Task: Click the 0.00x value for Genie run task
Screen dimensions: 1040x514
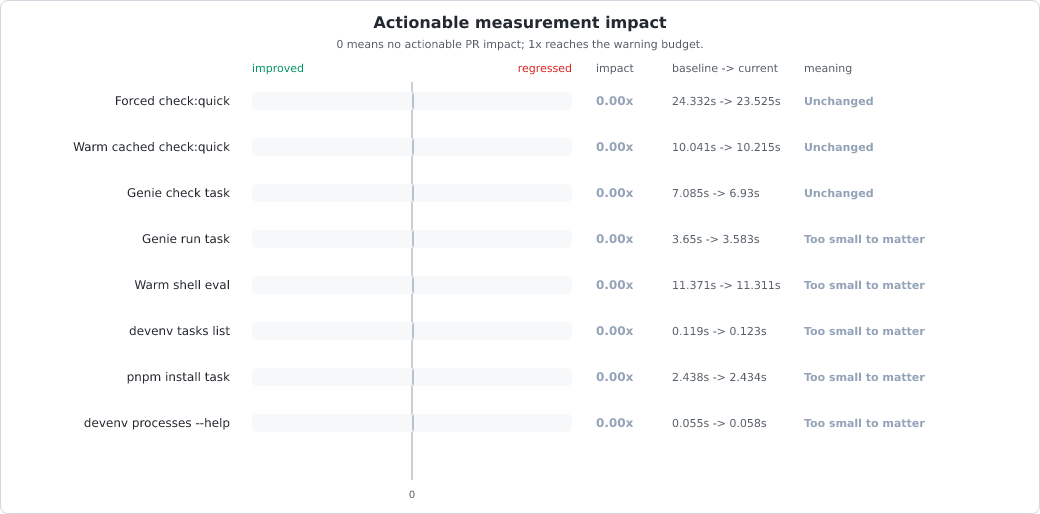Action: [x=615, y=239]
